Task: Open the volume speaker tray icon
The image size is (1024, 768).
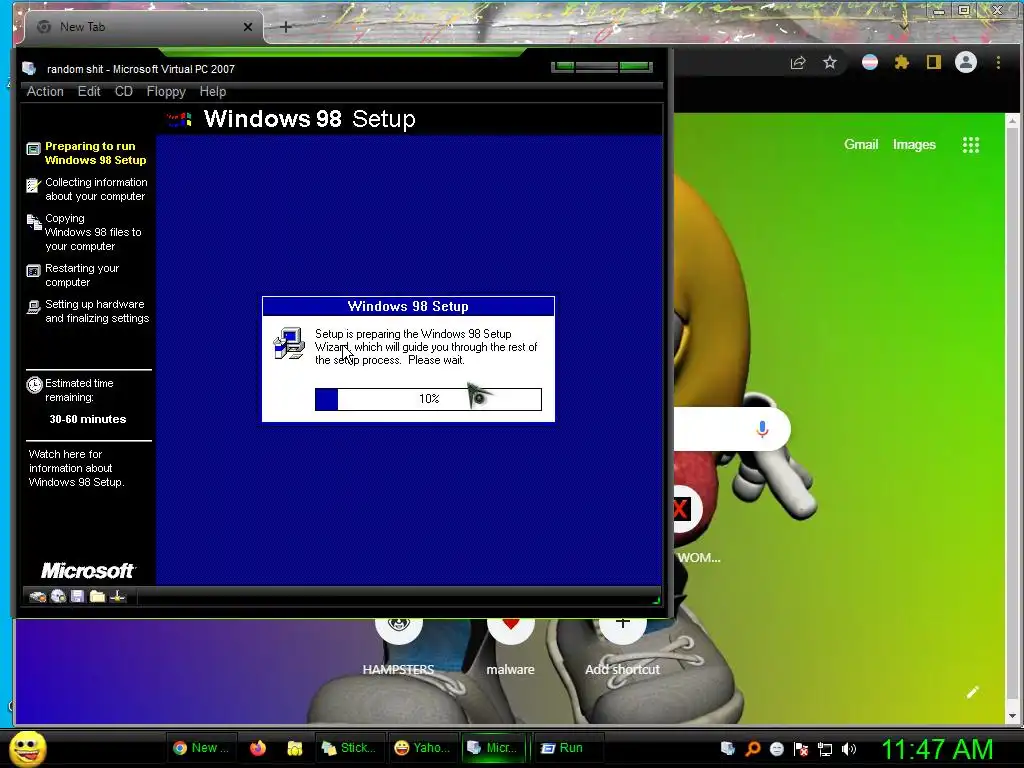Action: tap(849, 749)
